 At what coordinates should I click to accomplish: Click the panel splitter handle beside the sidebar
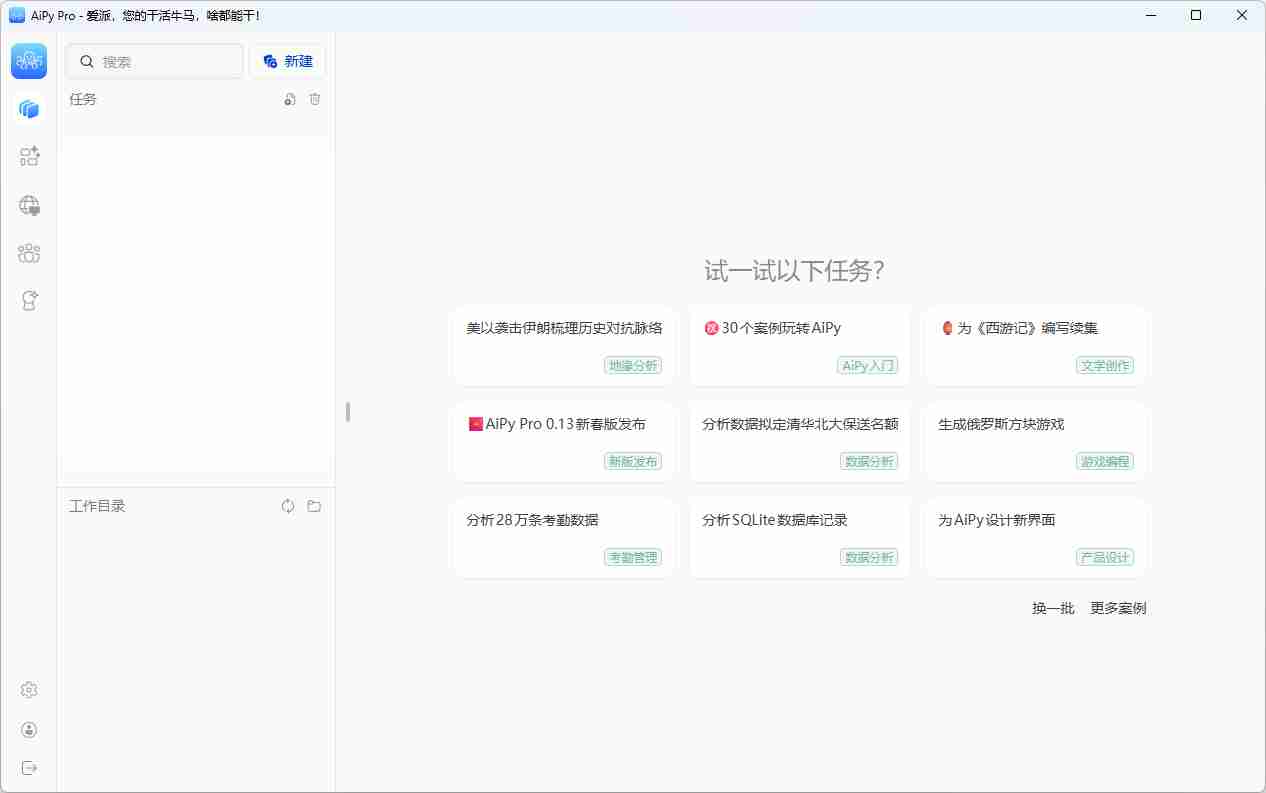coord(348,411)
